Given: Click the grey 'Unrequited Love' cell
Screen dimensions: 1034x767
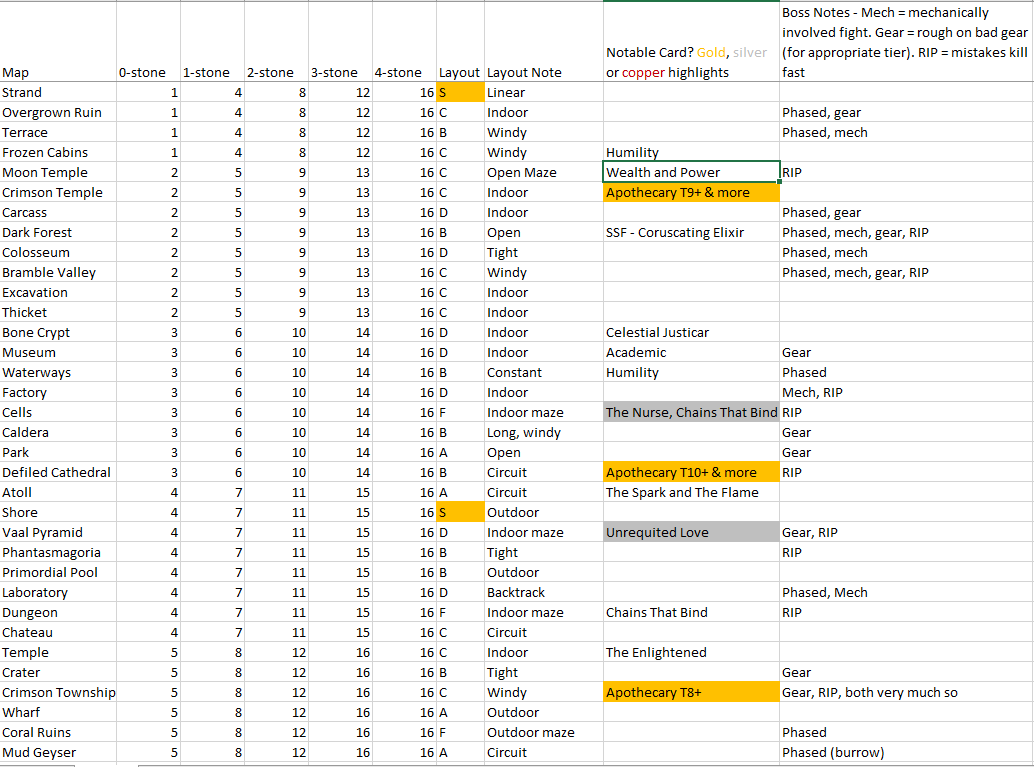Looking at the screenshot, I should coord(691,532).
